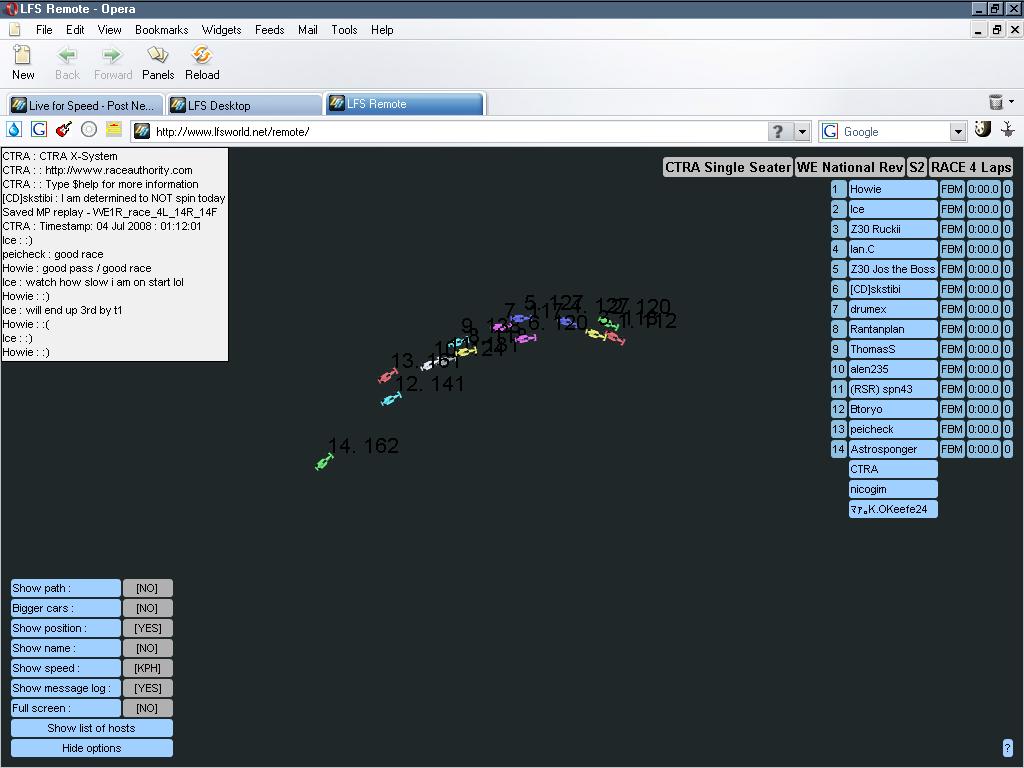
Task: Select driver alen235 in the list
Action: click(892, 369)
